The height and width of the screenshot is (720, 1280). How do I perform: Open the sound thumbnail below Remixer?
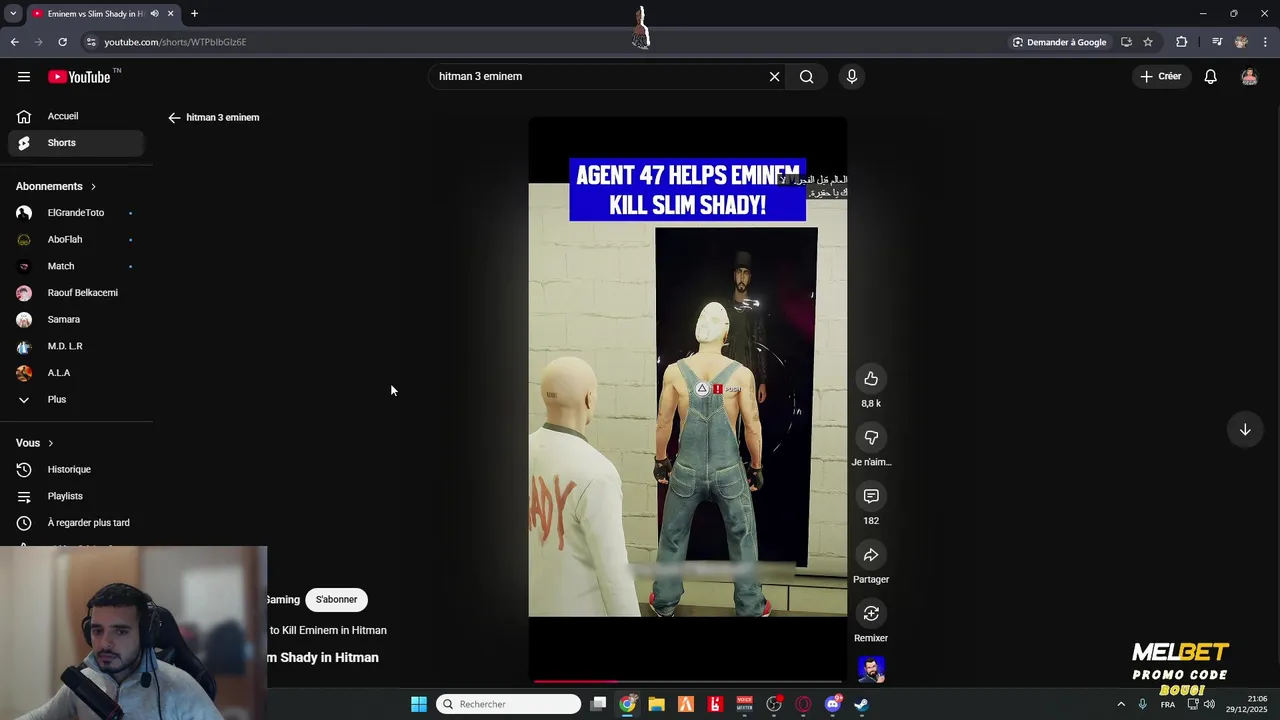click(x=871, y=669)
